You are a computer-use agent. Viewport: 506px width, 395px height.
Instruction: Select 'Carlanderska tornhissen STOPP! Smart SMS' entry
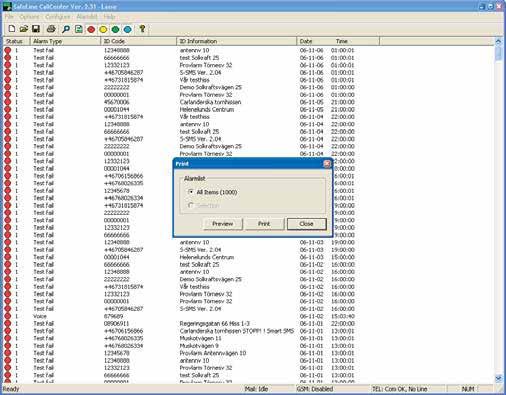click(x=237, y=331)
